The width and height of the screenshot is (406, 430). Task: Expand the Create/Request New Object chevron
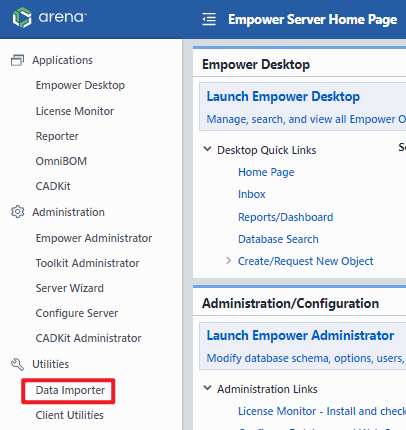tap(228, 260)
